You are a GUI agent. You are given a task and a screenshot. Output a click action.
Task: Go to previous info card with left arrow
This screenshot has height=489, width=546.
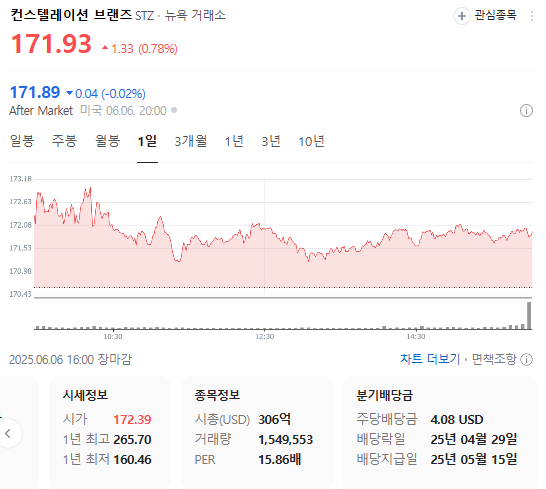(x=8, y=434)
